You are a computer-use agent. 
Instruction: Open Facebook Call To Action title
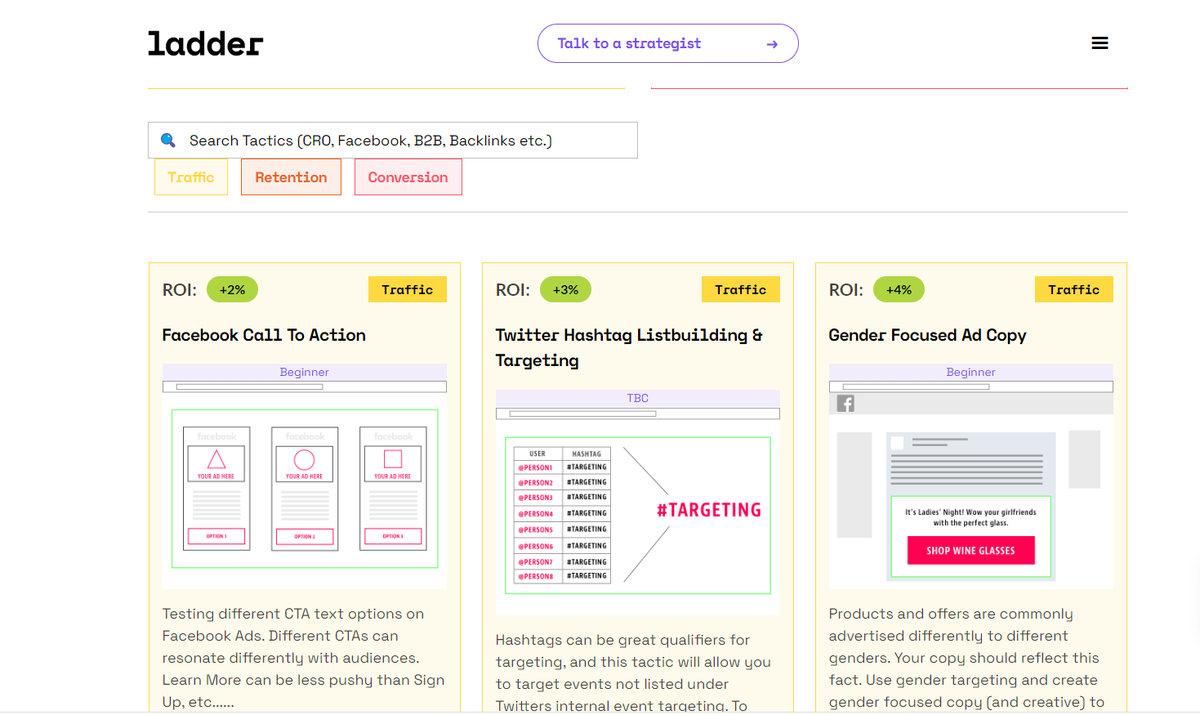[264, 335]
